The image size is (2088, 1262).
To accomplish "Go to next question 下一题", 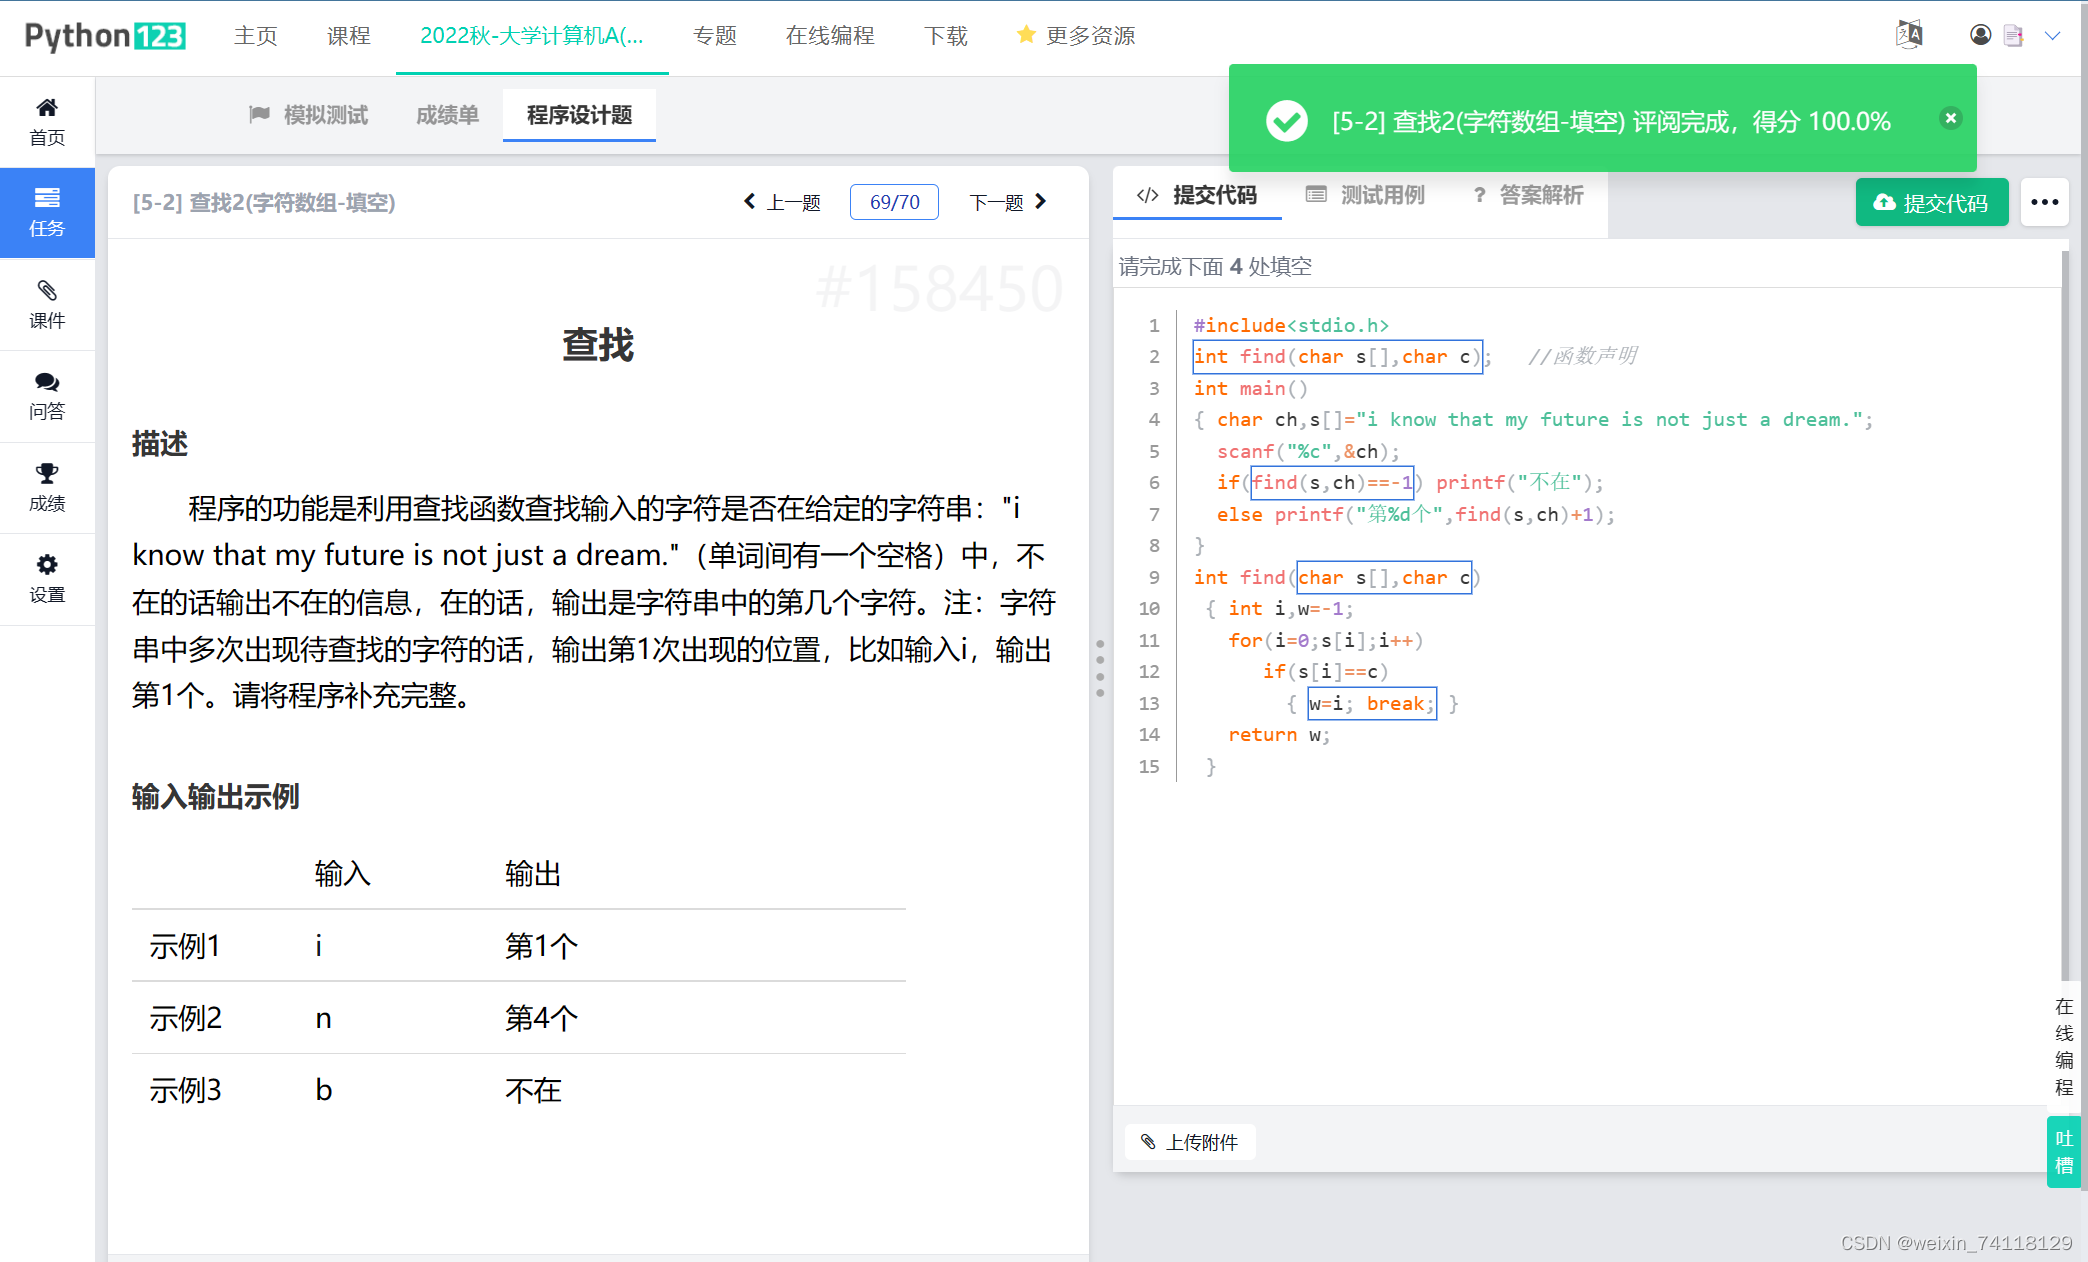I will tap(1008, 202).
